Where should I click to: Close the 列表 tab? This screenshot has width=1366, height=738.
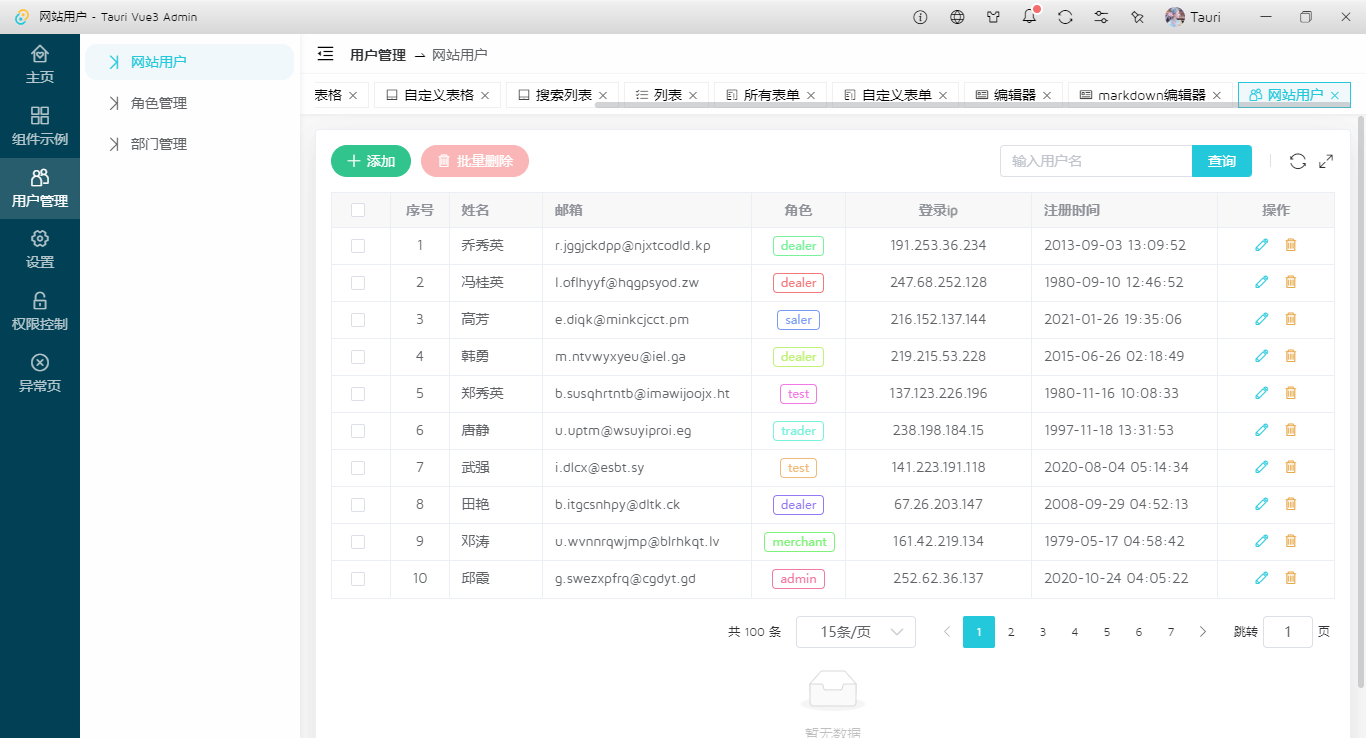pos(691,96)
